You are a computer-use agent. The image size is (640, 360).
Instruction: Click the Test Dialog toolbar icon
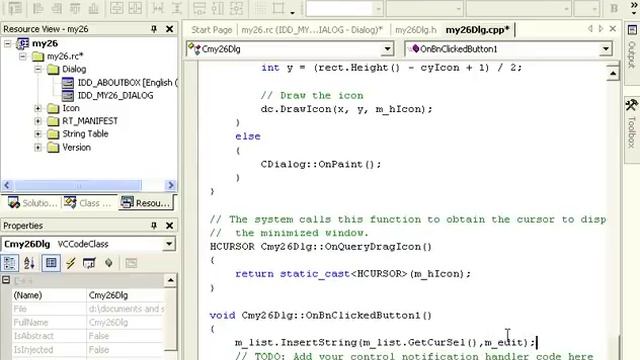pyautogui.click(x=15, y=8)
